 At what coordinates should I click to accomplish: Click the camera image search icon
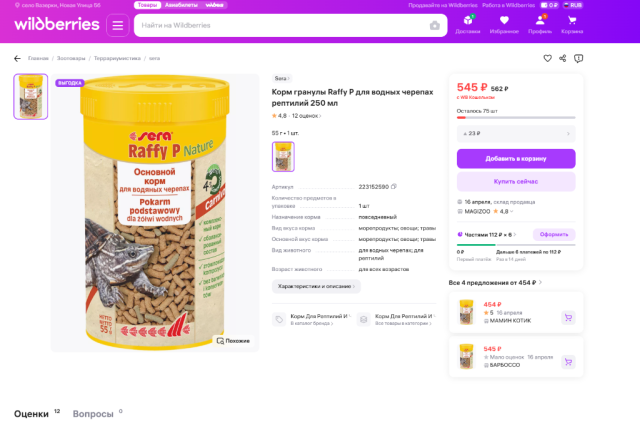click(434, 25)
